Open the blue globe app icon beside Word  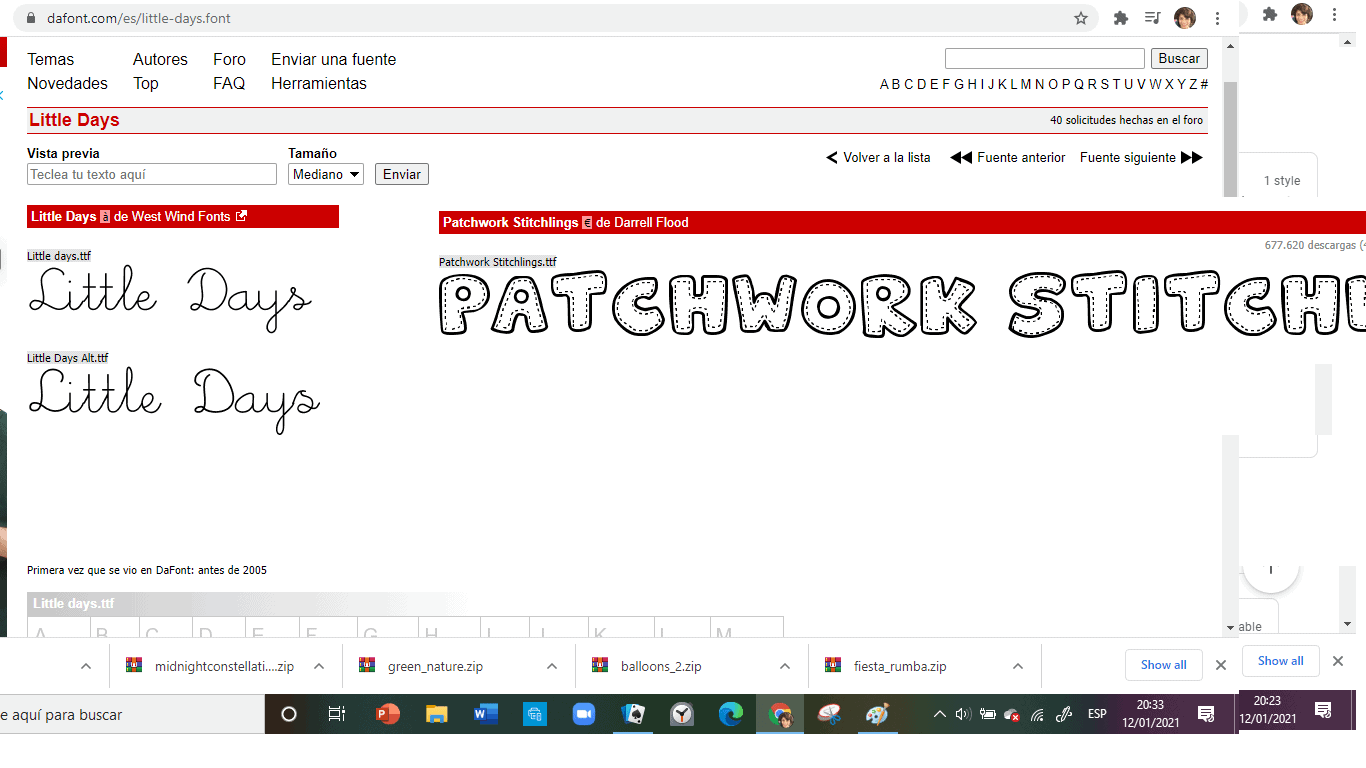tap(534, 714)
